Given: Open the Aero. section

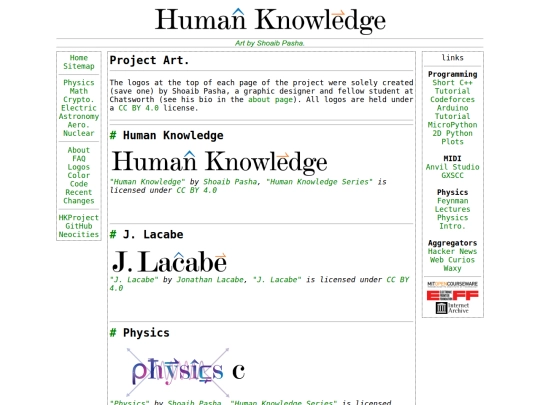Looking at the screenshot, I should pos(79,125).
